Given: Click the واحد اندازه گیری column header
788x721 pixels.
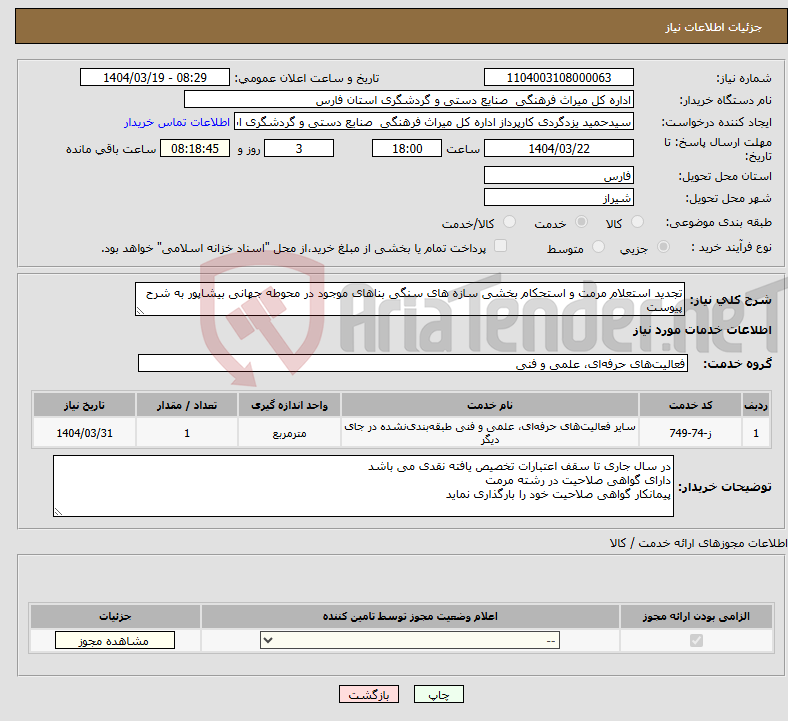Looking at the screenshot, I should pos(289,405).
